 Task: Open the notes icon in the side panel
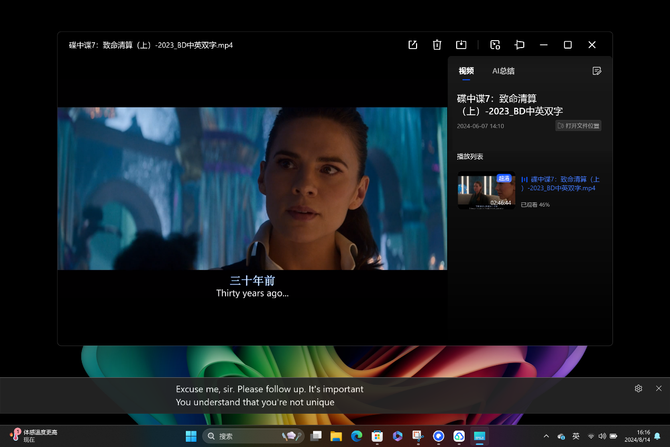click(597, 71)
